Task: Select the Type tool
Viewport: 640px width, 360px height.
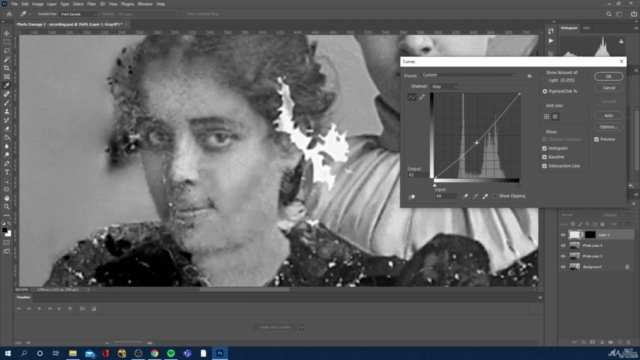Action: pyautogui.click(x=7, y=172)
